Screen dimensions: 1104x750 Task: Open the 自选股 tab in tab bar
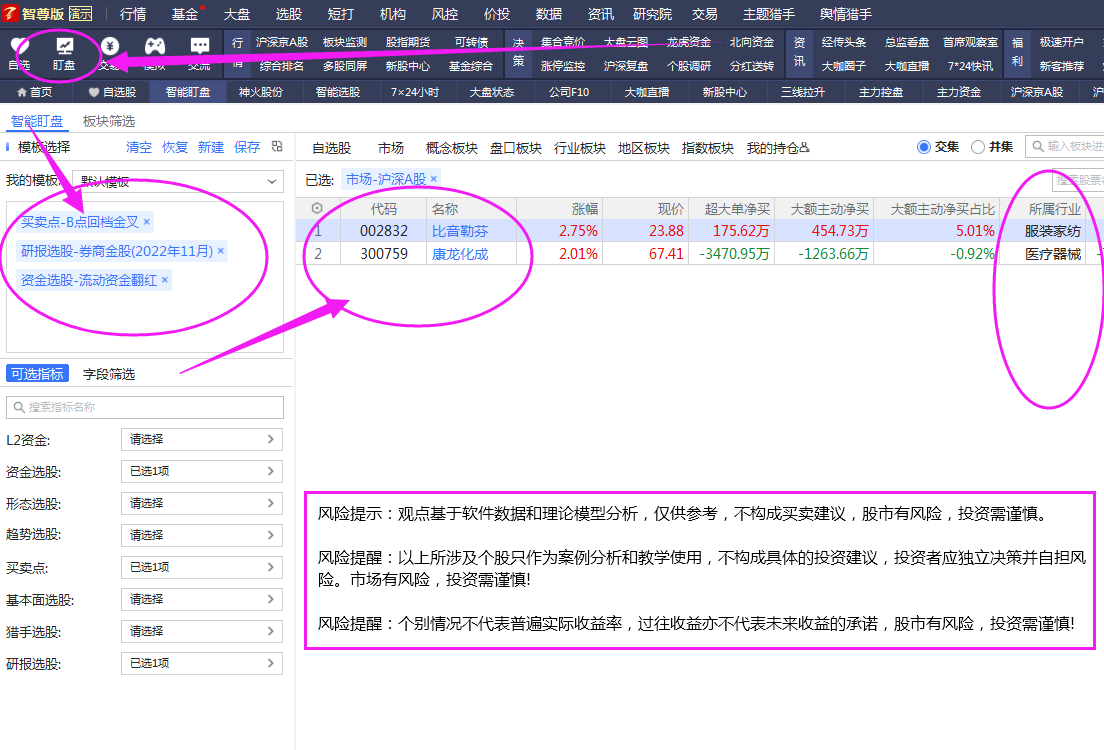tap(113, 92)
